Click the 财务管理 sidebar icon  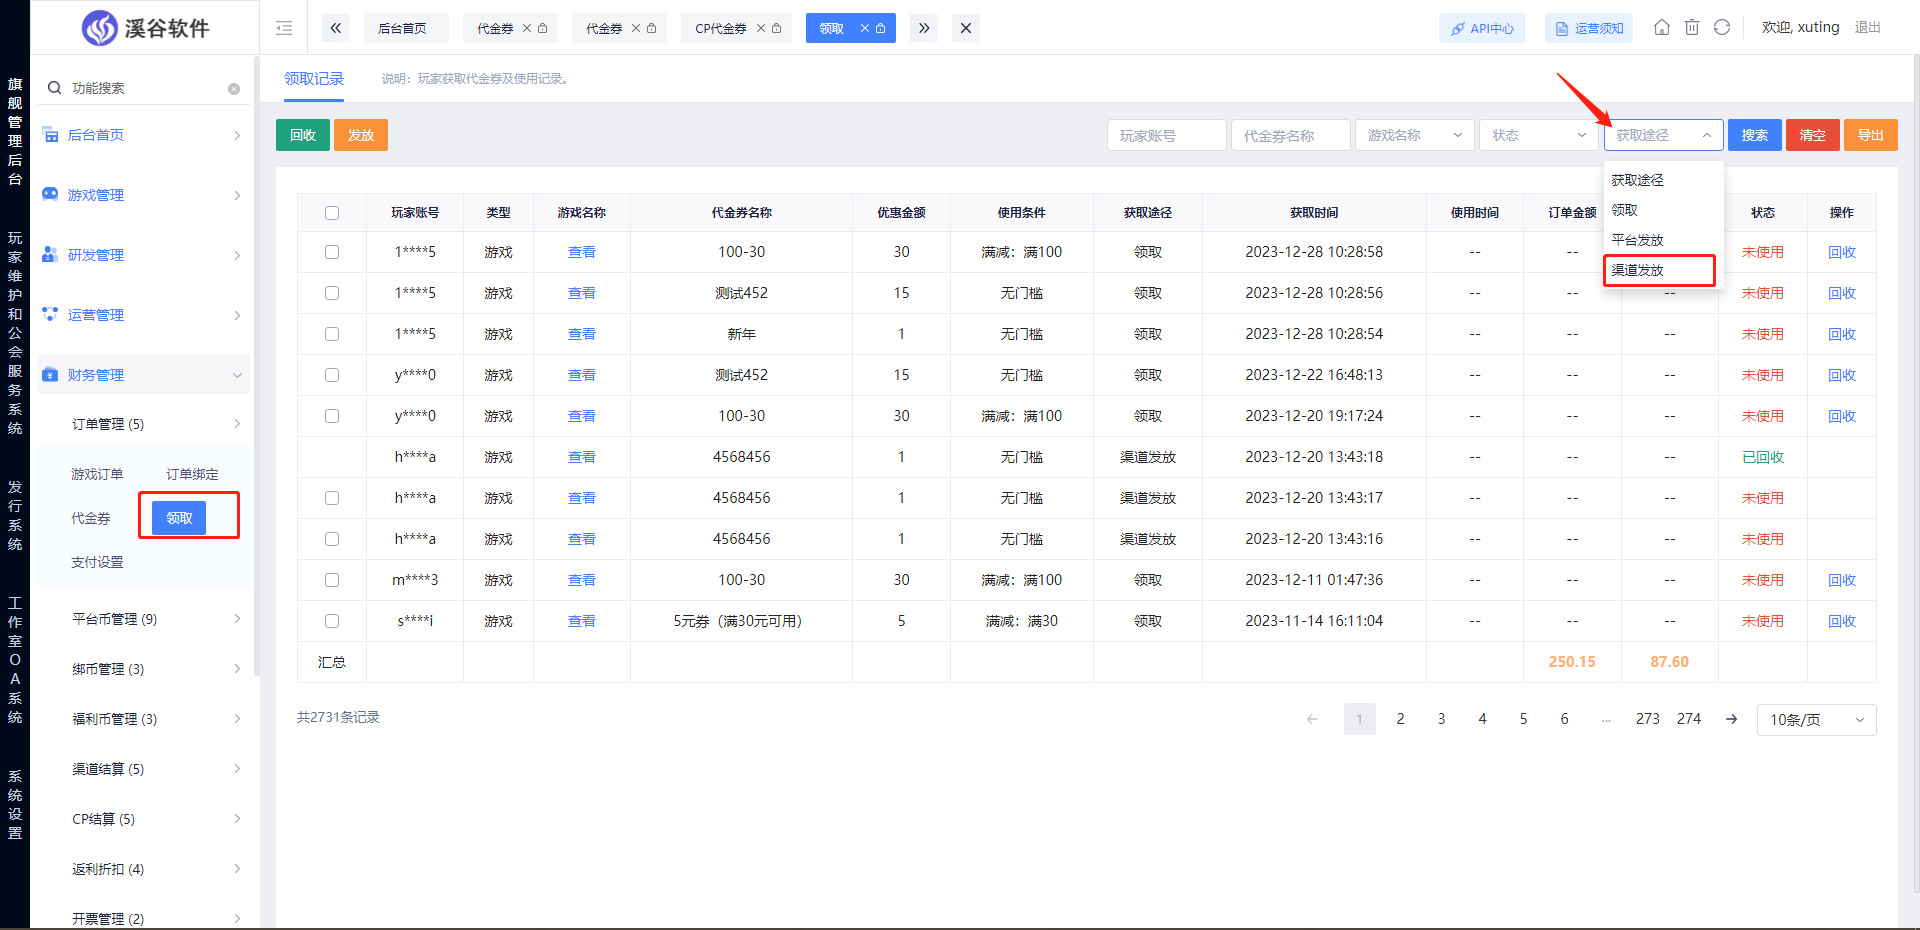point(50,375)
